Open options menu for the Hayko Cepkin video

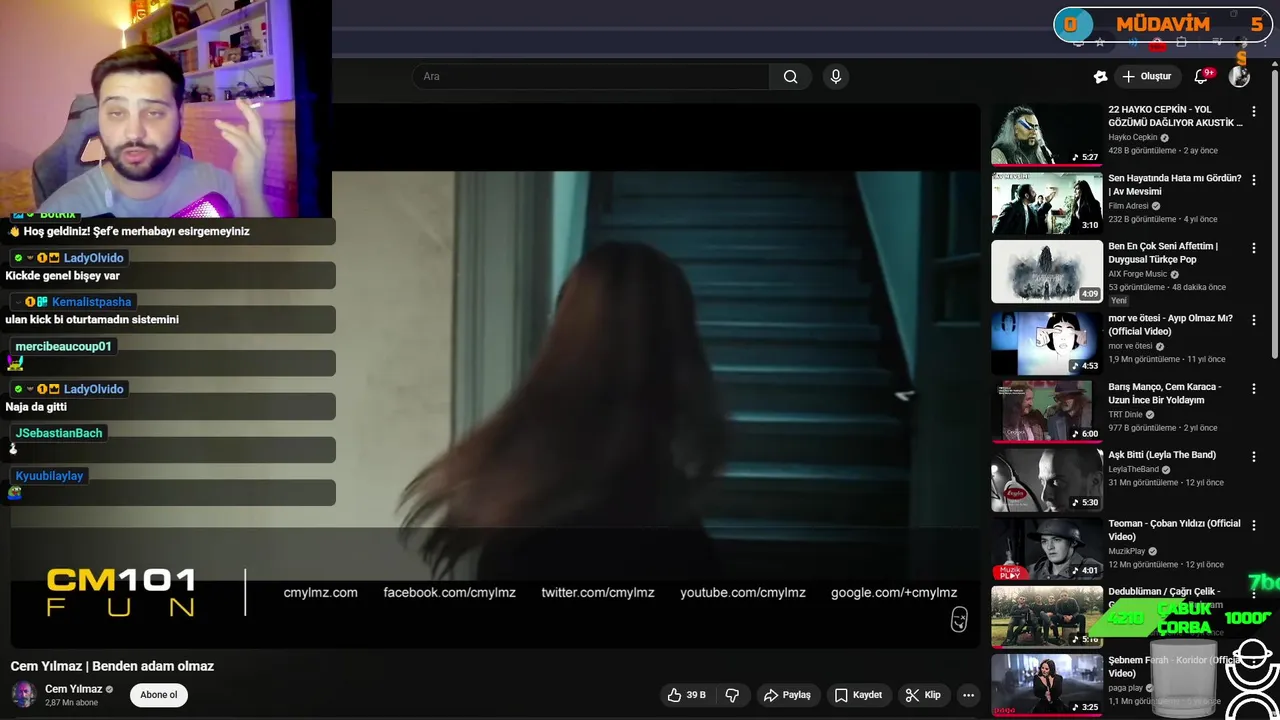(1254, 112)
